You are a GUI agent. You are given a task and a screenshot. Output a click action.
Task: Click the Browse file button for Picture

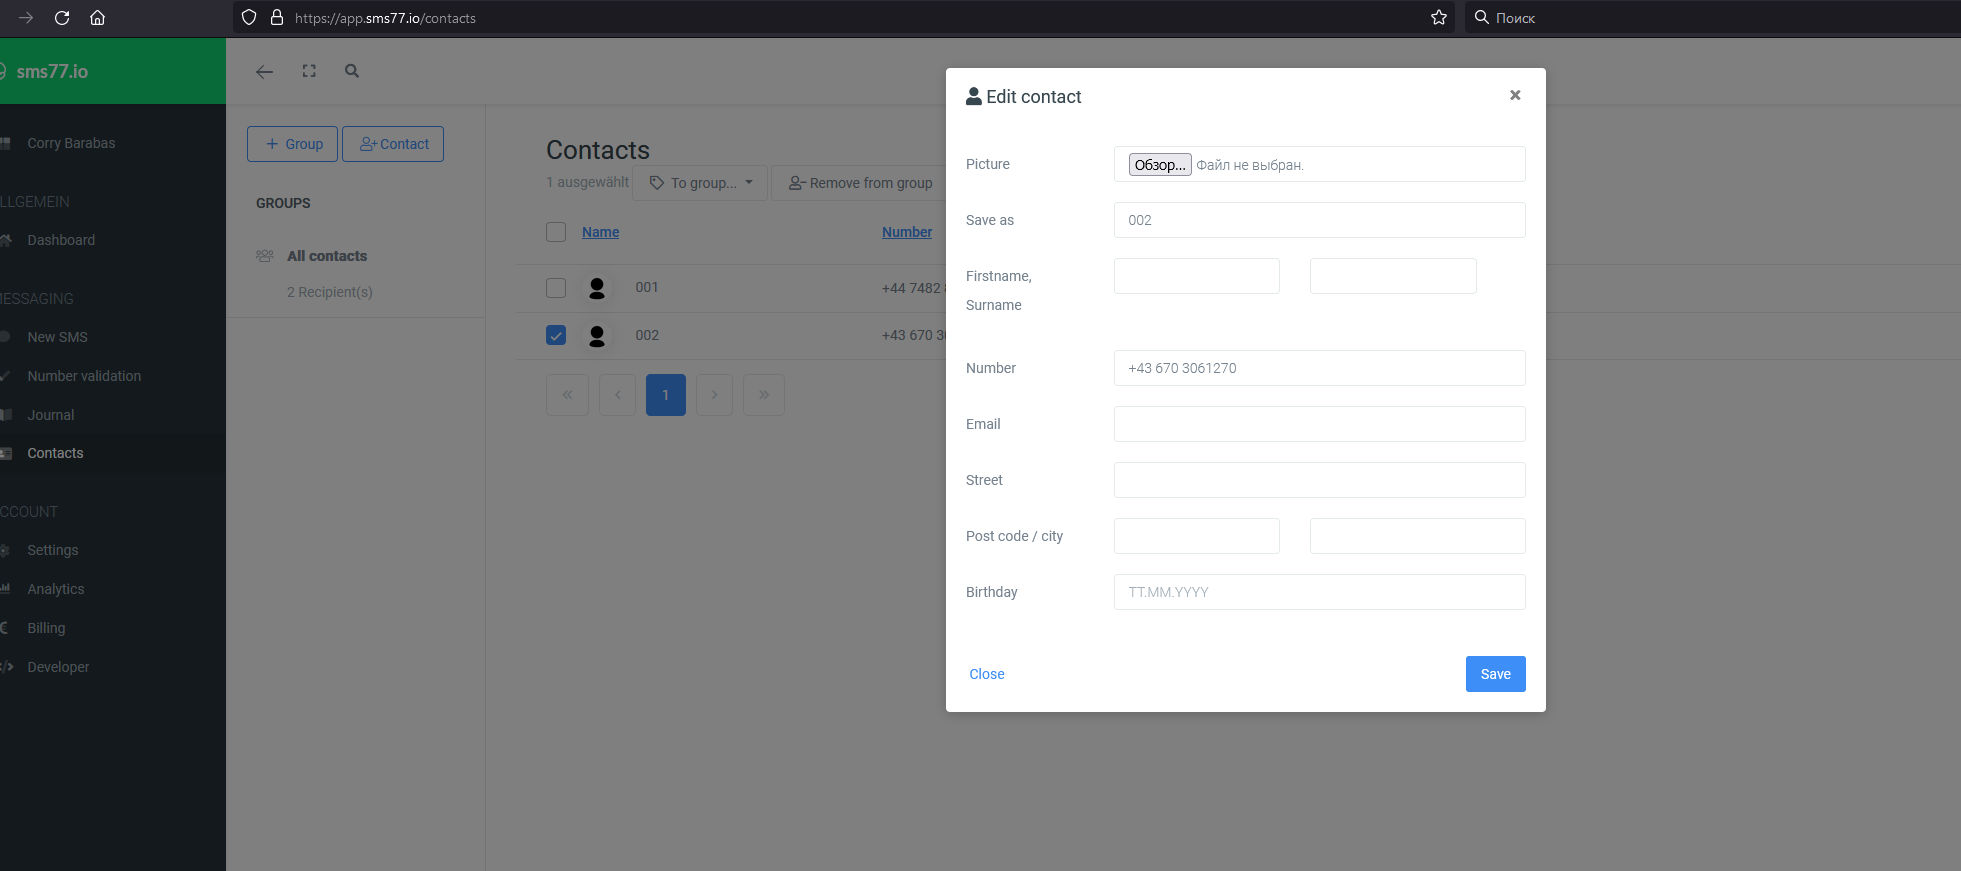(1160, 165)
